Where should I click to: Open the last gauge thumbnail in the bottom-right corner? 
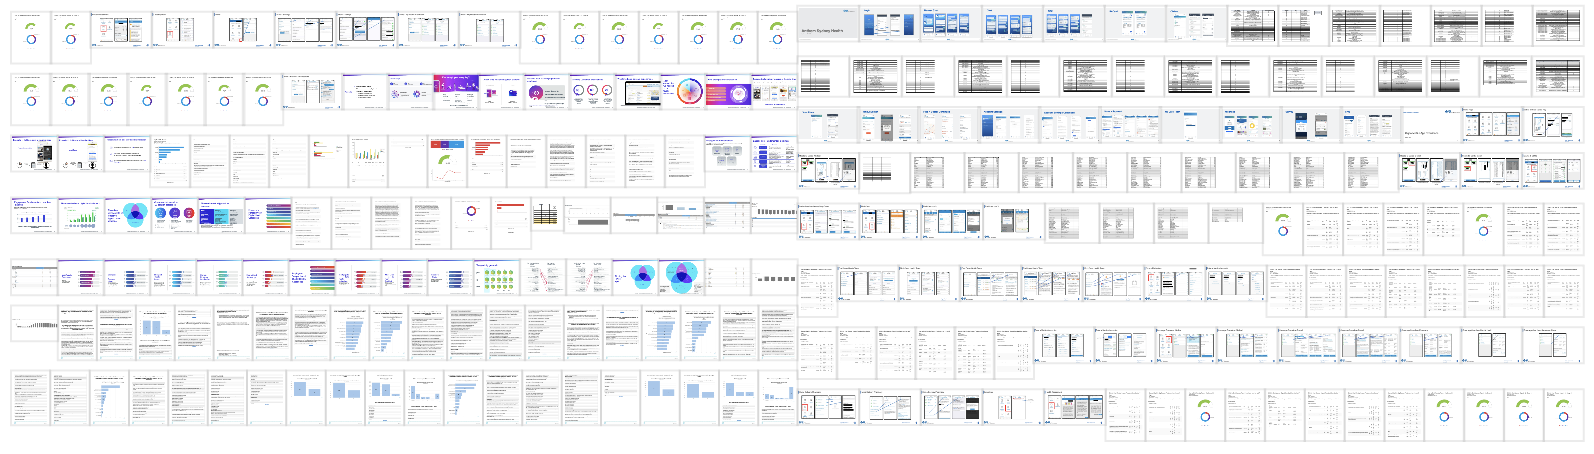(x=1562, y=414)
